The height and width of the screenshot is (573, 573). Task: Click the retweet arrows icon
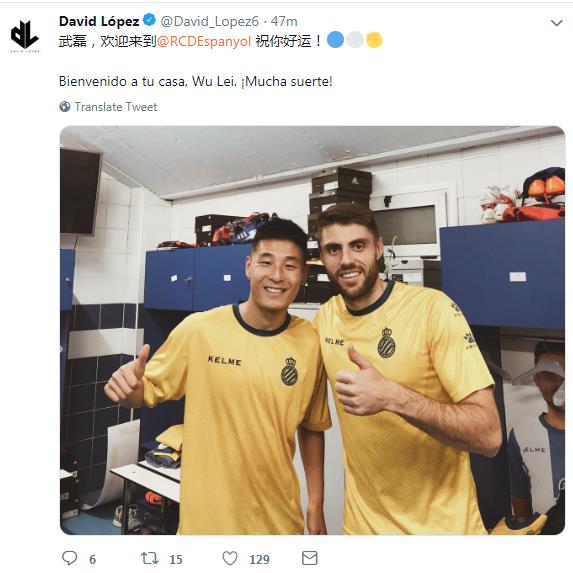click(x=150, y=558)
